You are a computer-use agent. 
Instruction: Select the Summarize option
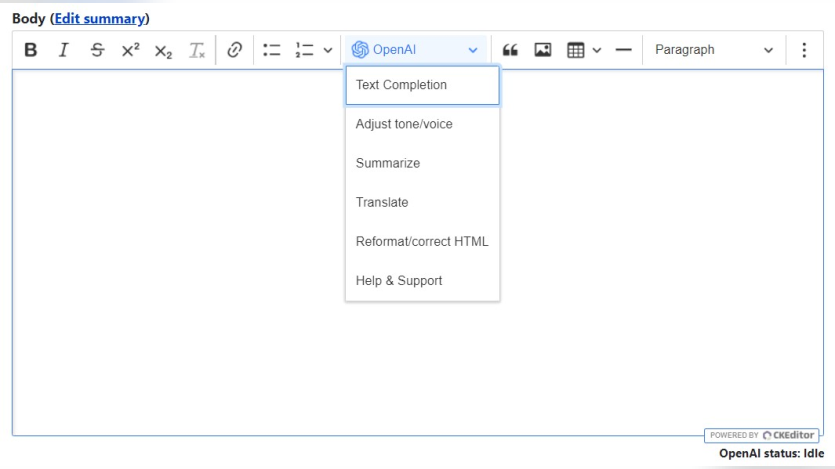[x=422, y=163]
